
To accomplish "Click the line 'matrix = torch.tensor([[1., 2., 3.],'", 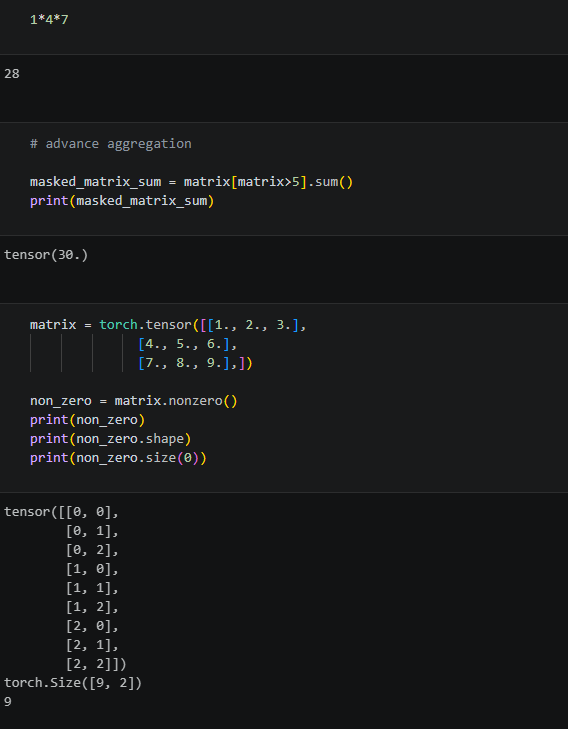I will click(x=168, y=325).
